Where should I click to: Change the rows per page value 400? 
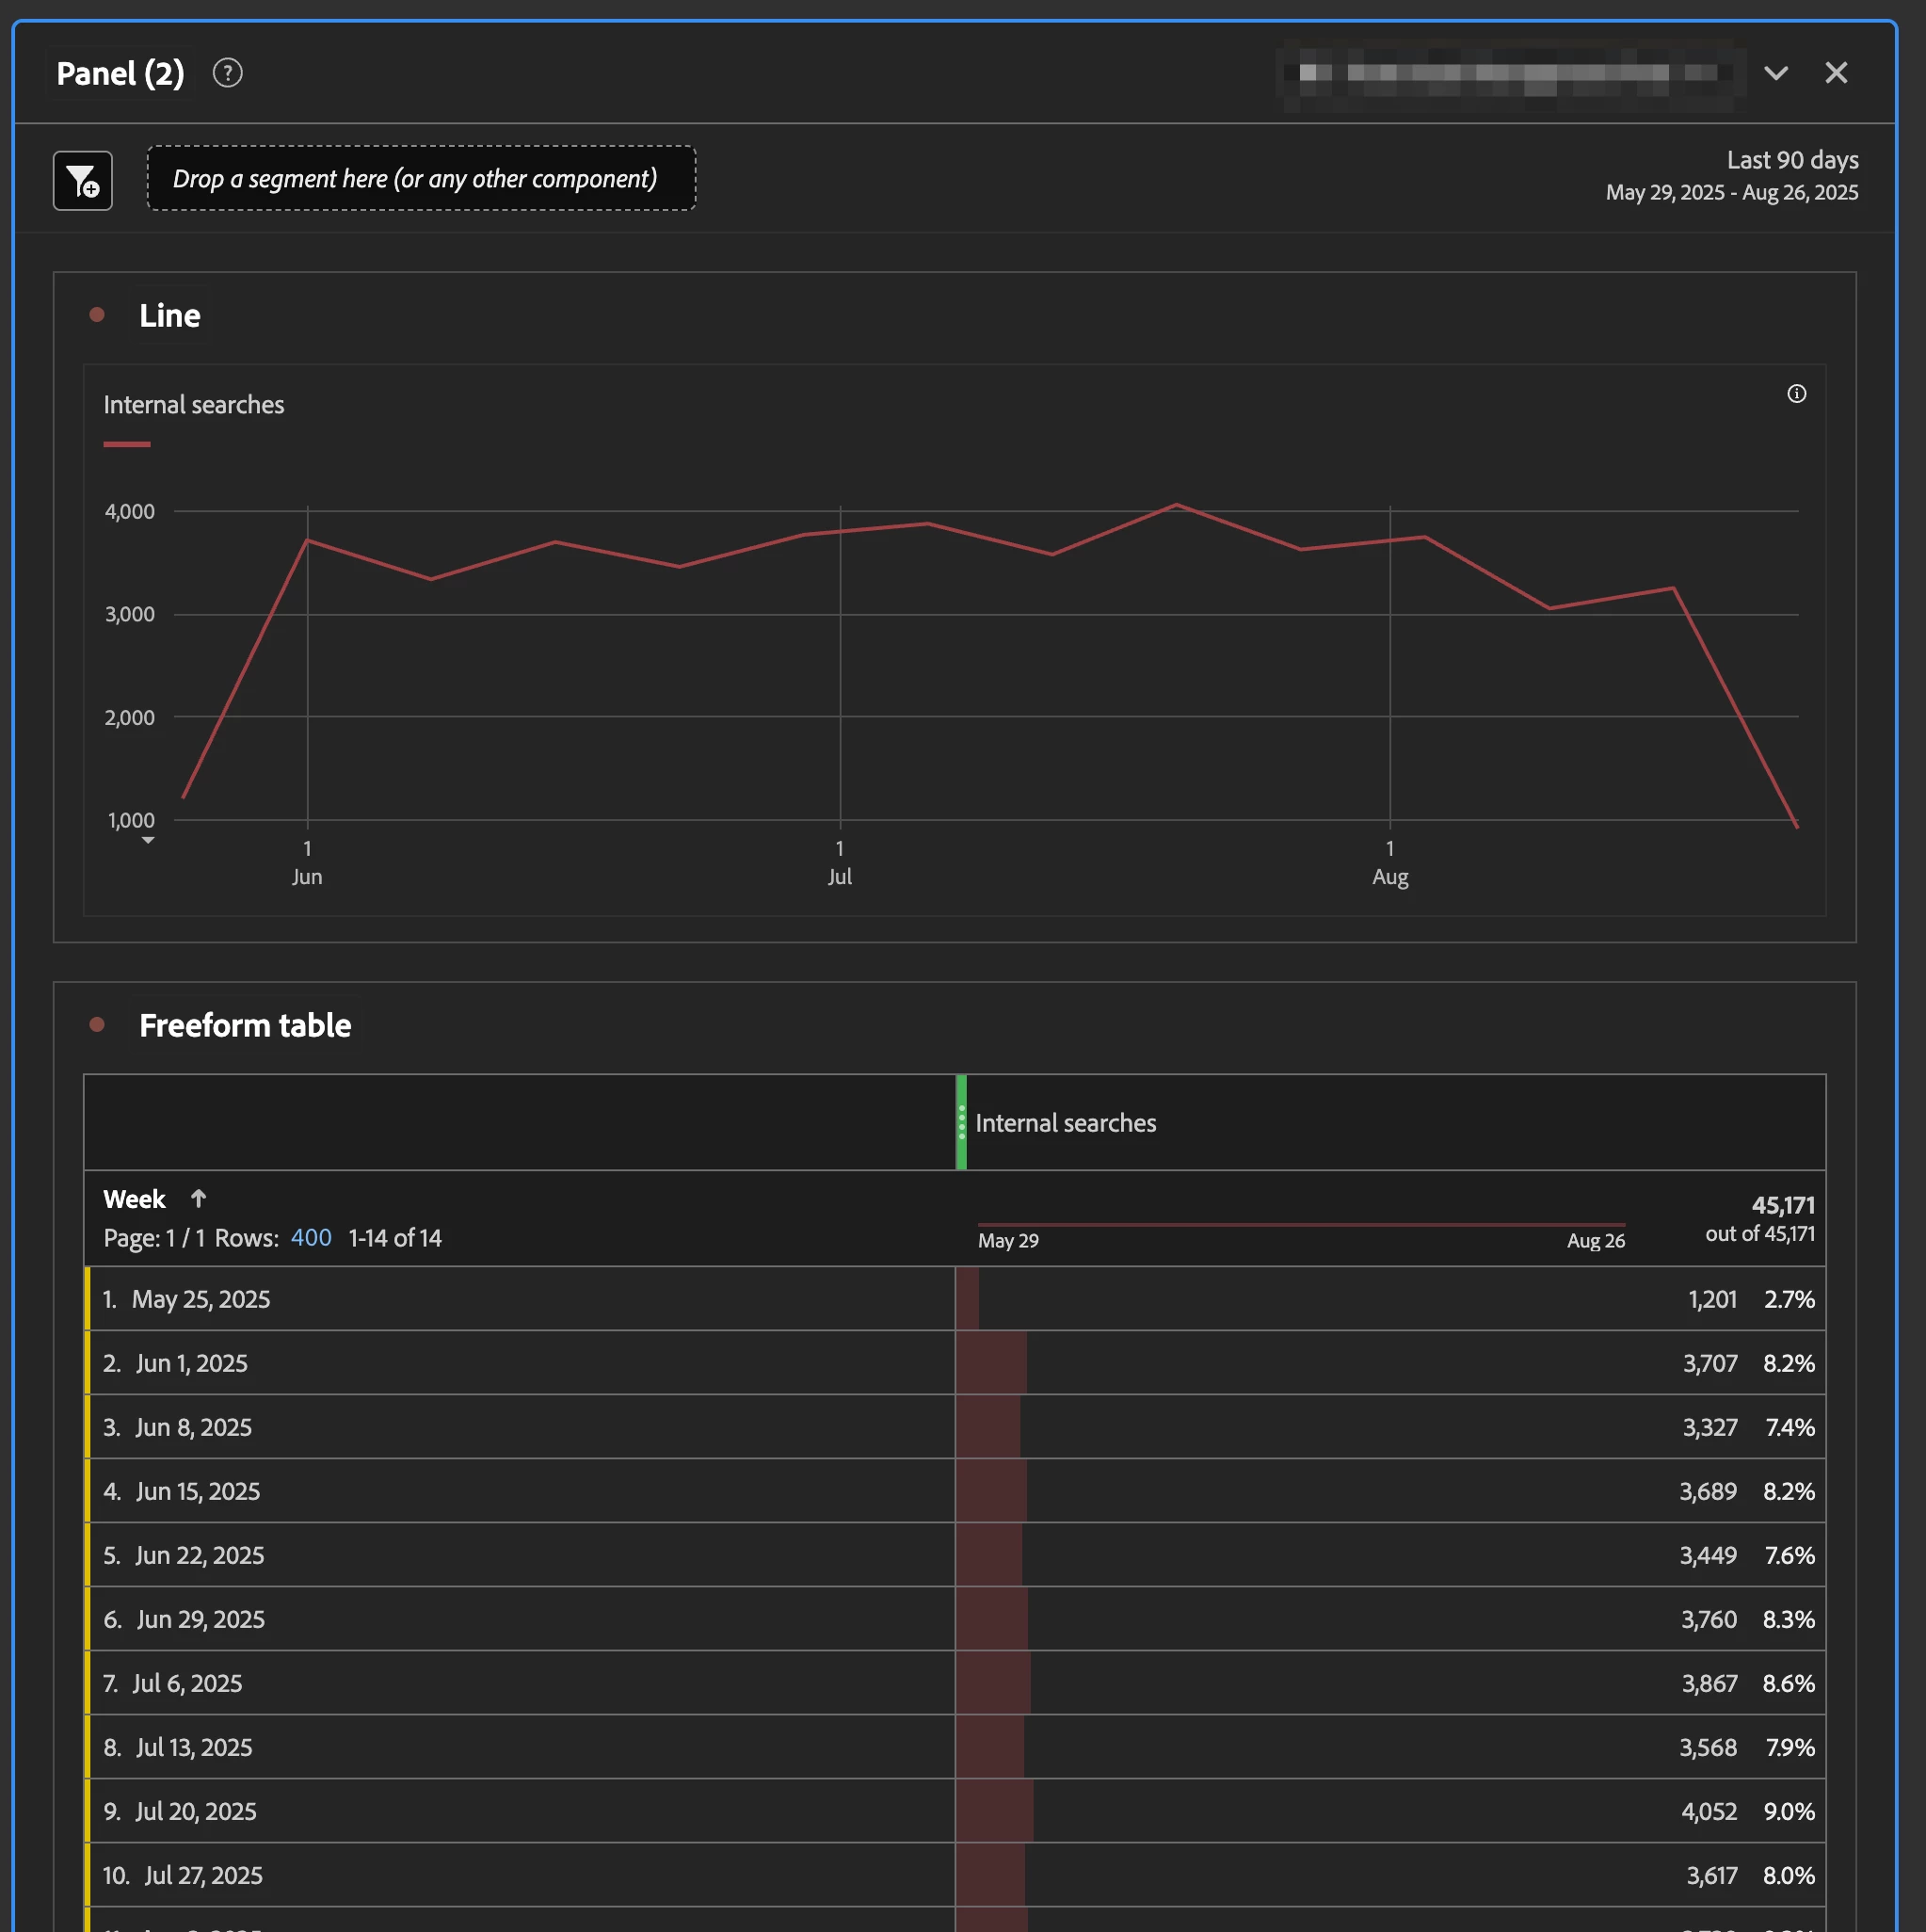pyautogui.click(x=311, y=1237)
